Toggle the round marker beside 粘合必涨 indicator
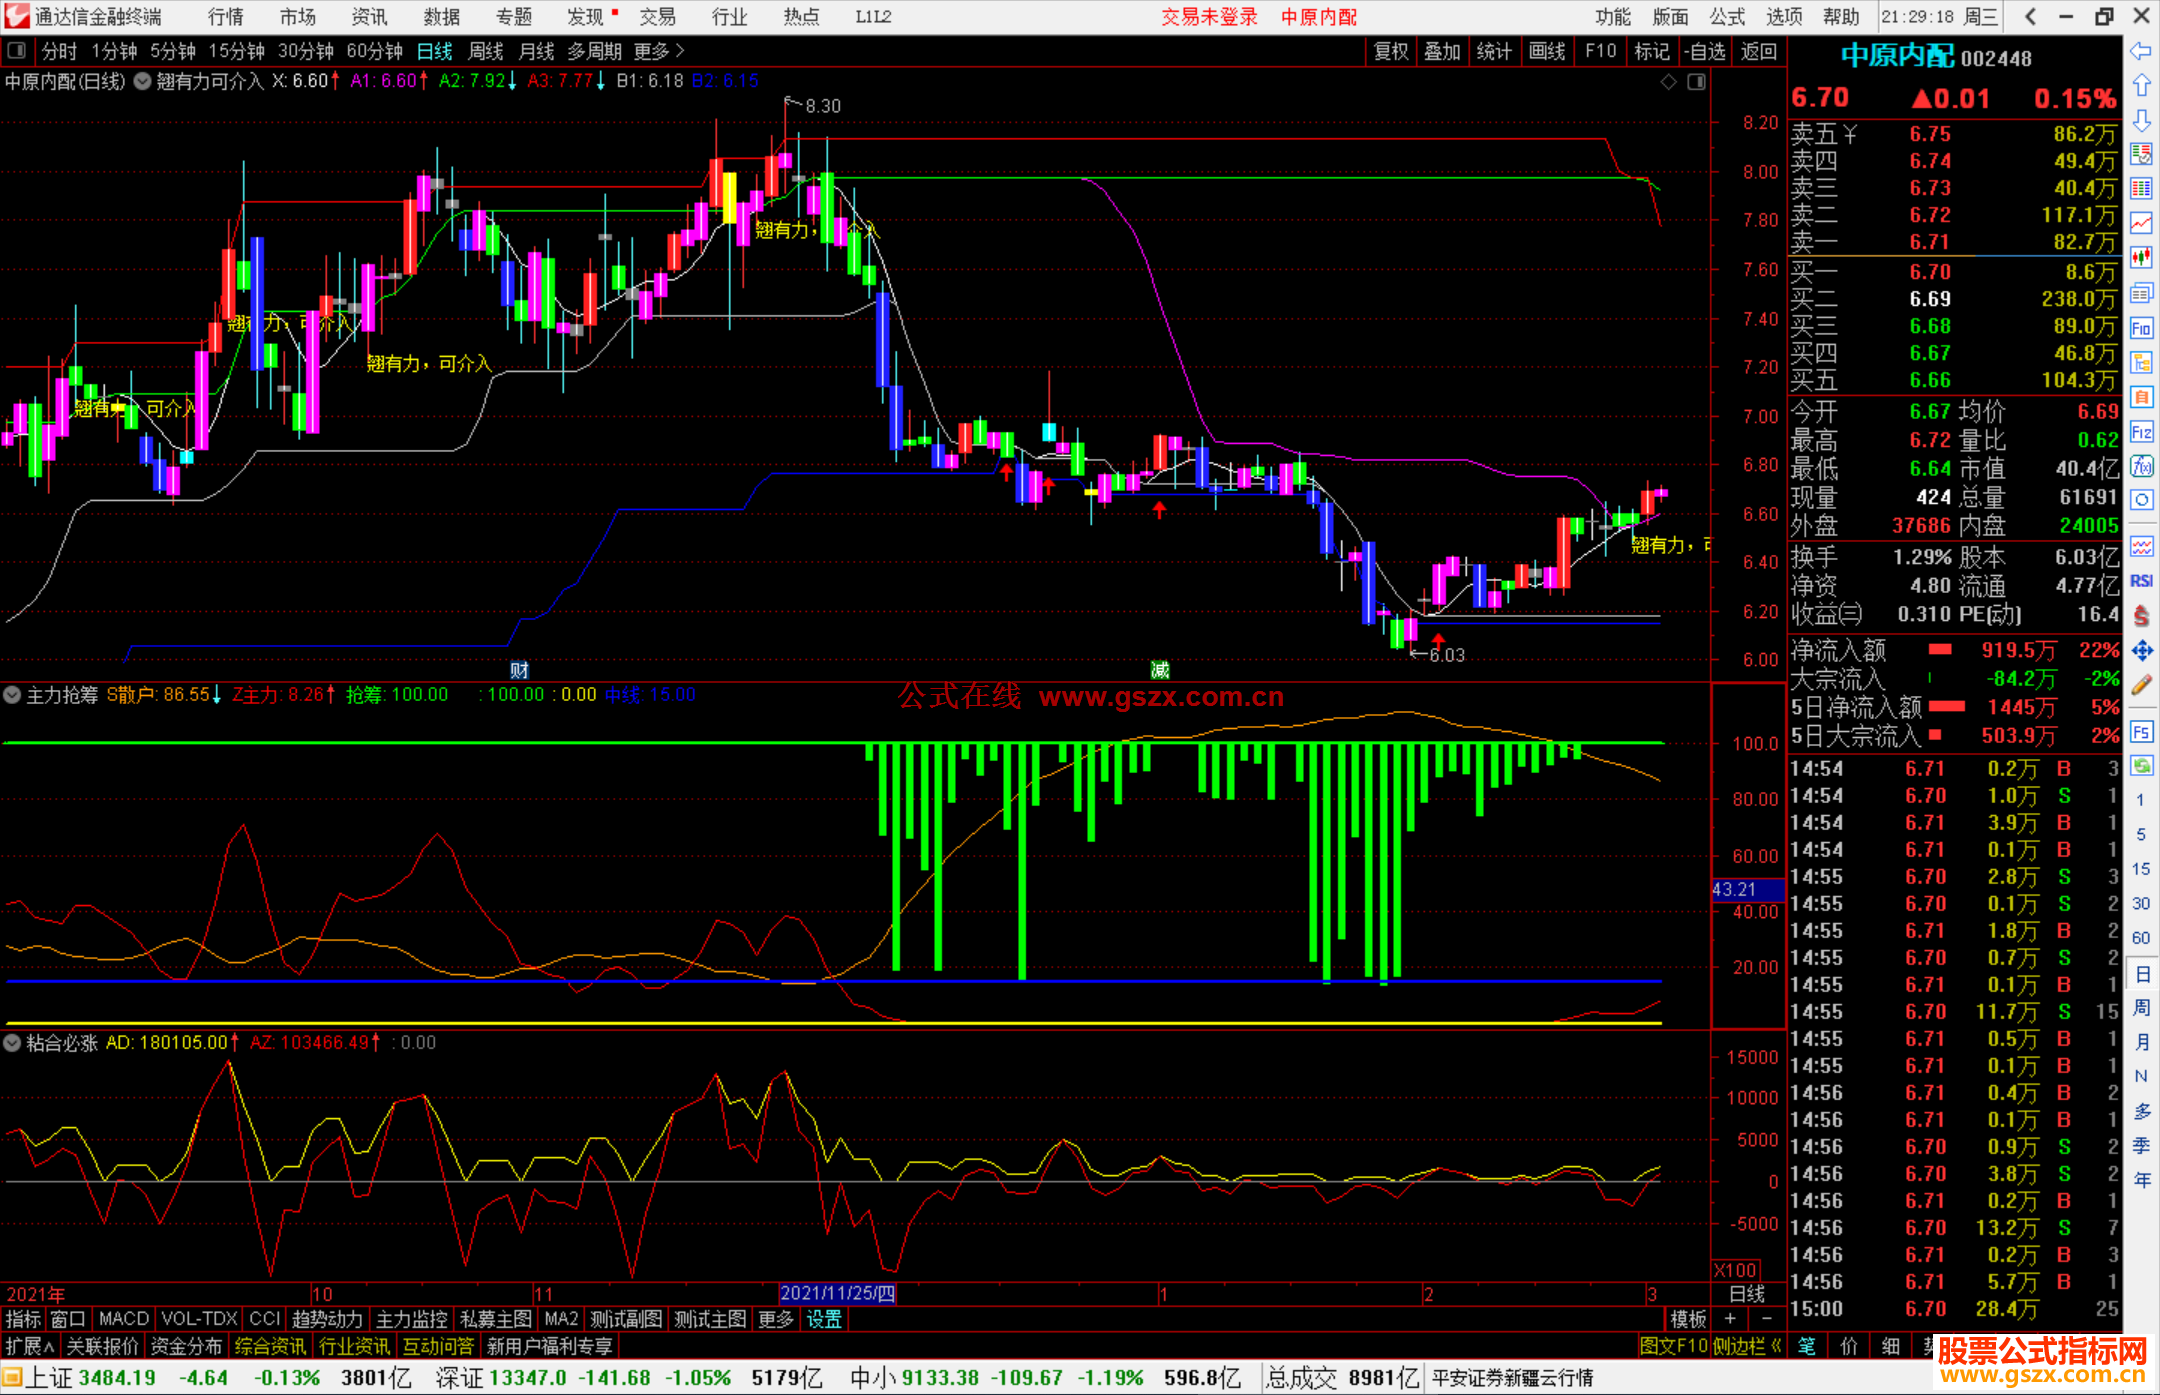 click(x=12, y=1042)
